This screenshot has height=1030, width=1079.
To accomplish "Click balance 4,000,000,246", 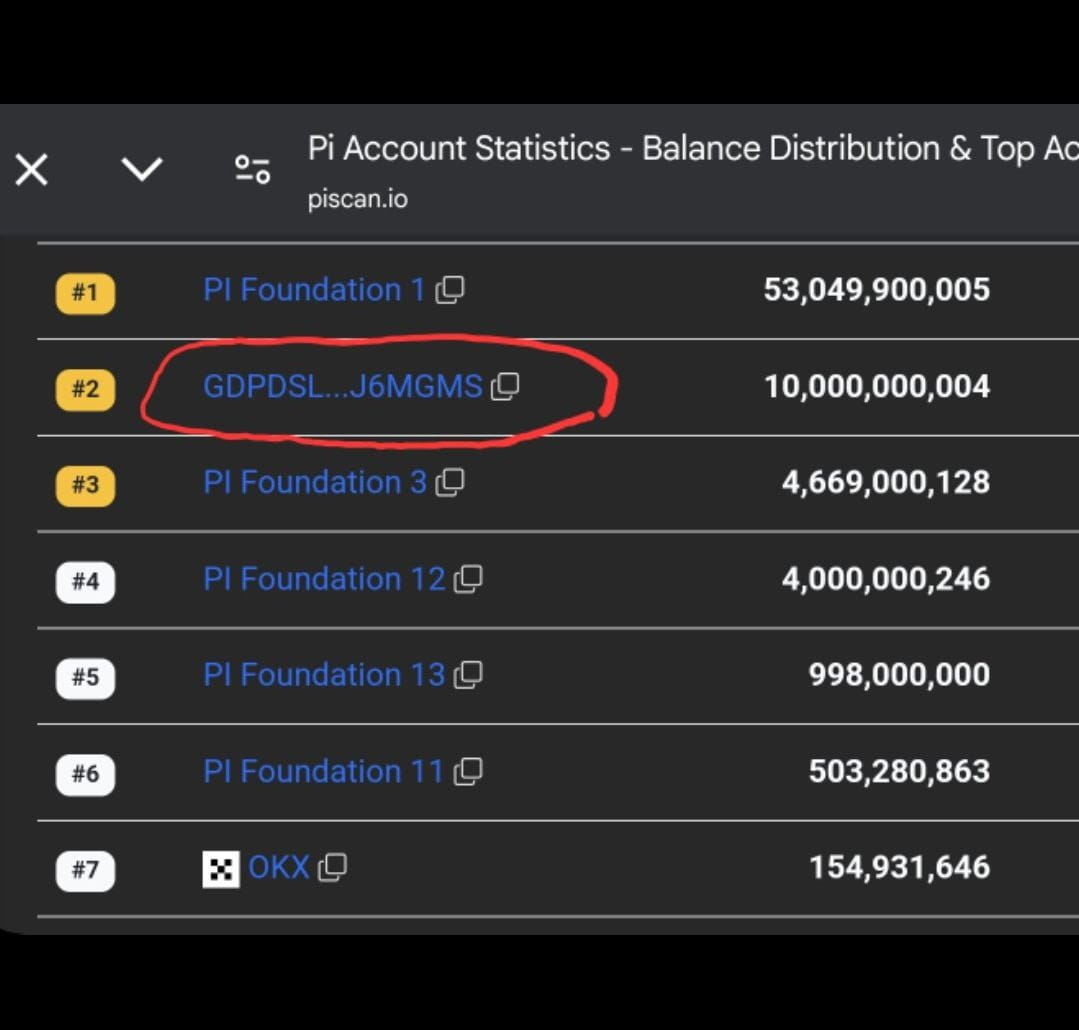I will click(x=886, y=579).
